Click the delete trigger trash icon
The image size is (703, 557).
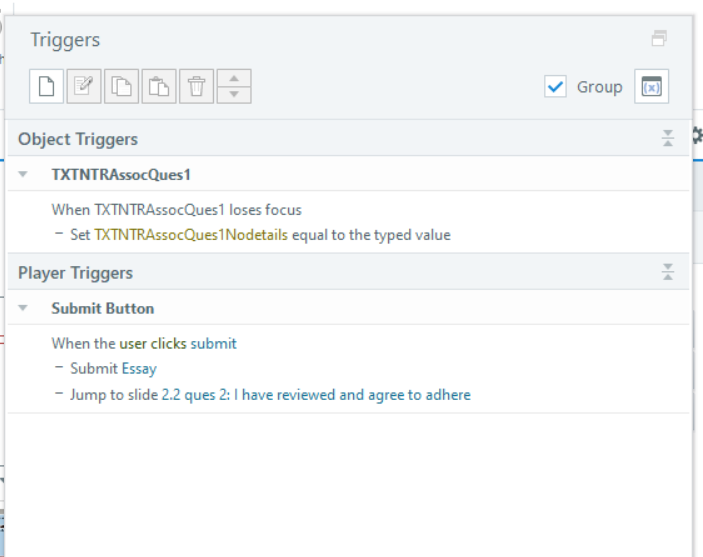pos(196,87)
